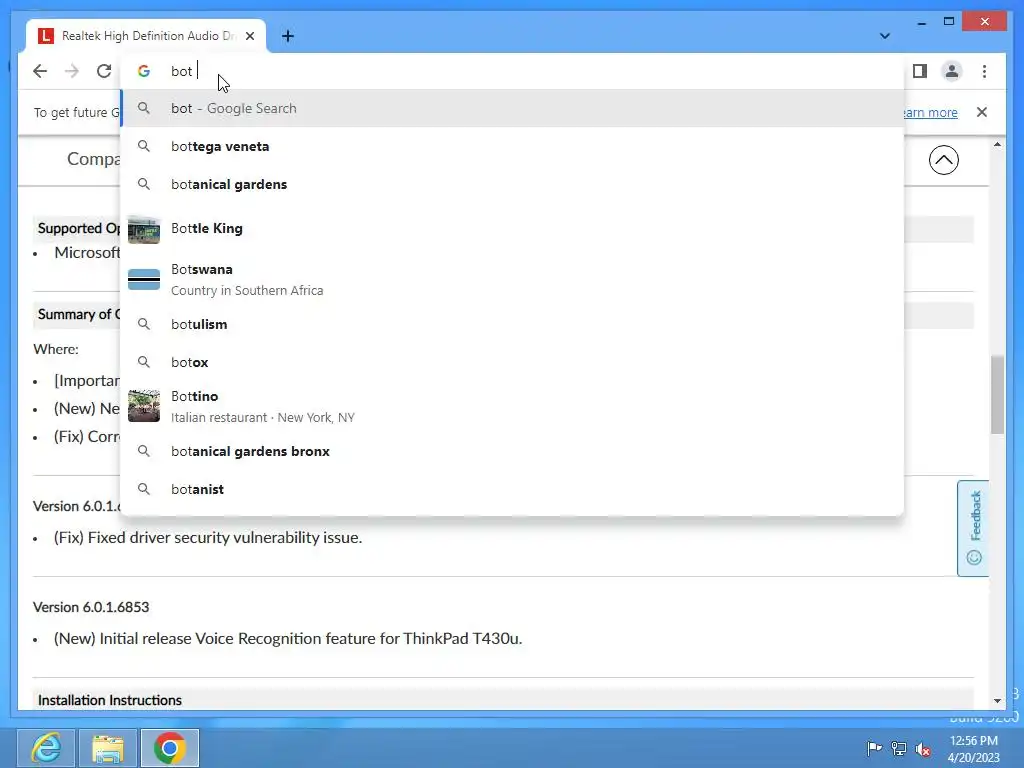Screen dimensions: 1024x768
Task: Open the tab search chevron
Action: click(x=884, y=36)
